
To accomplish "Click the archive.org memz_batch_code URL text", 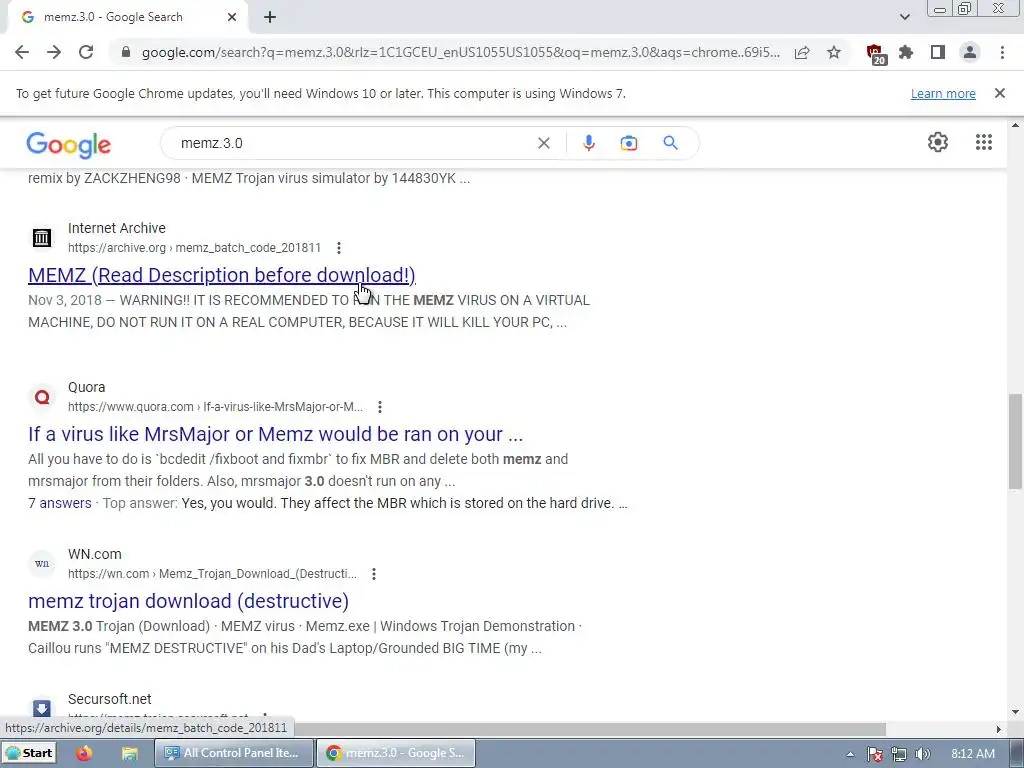I will pos(195,248).
